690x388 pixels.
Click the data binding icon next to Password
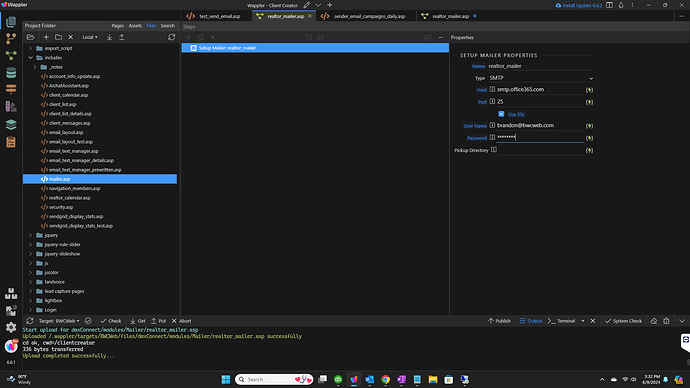coord(589,138)
